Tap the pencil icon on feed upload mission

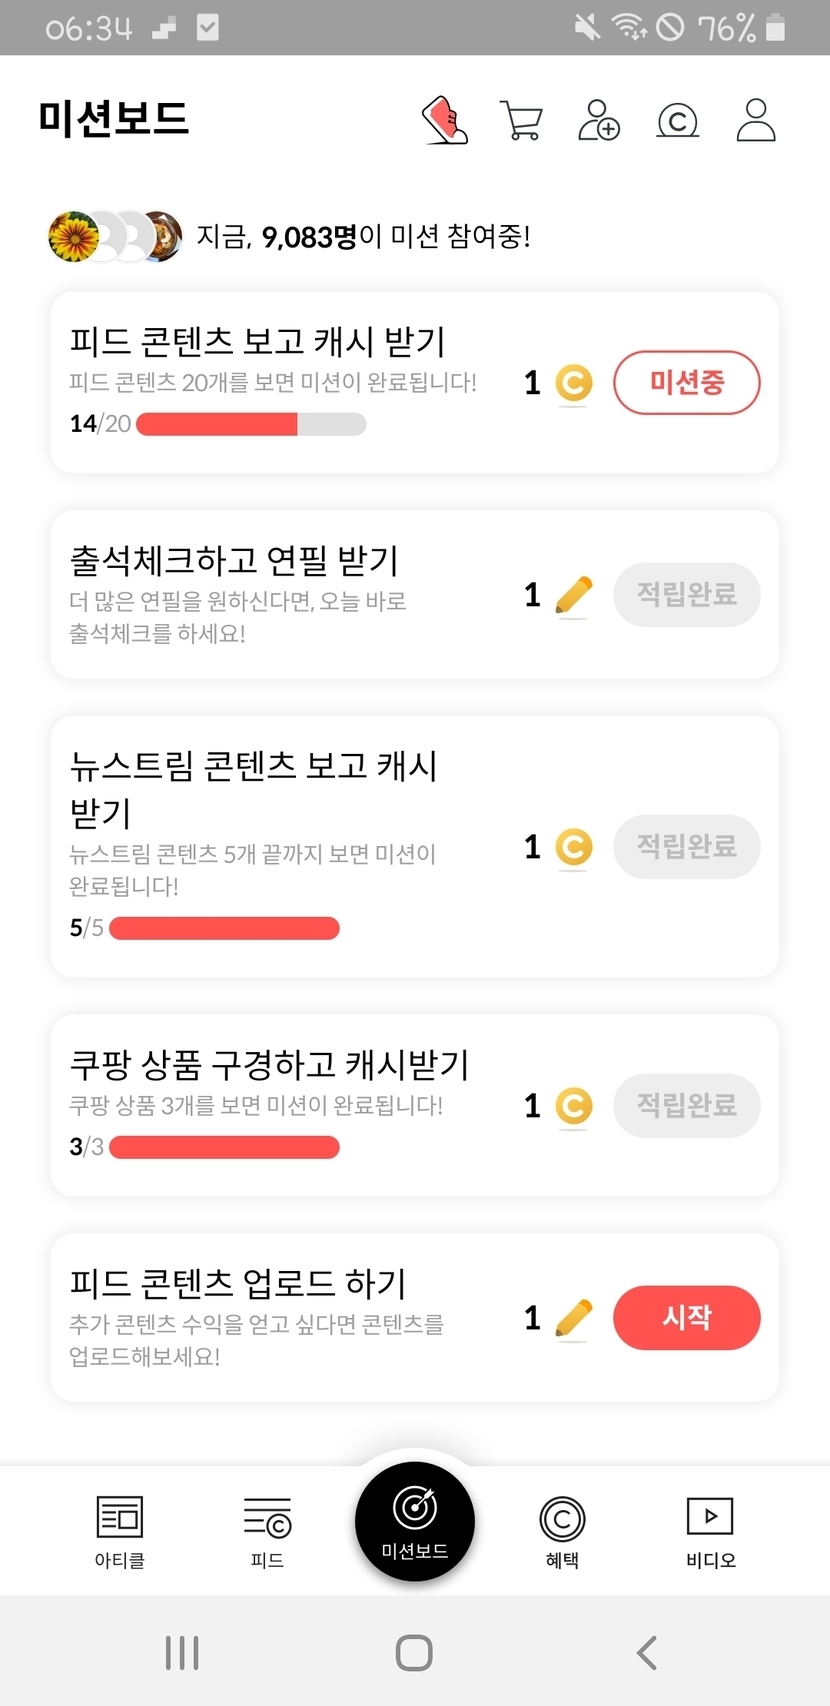(x=573, y=1318)
